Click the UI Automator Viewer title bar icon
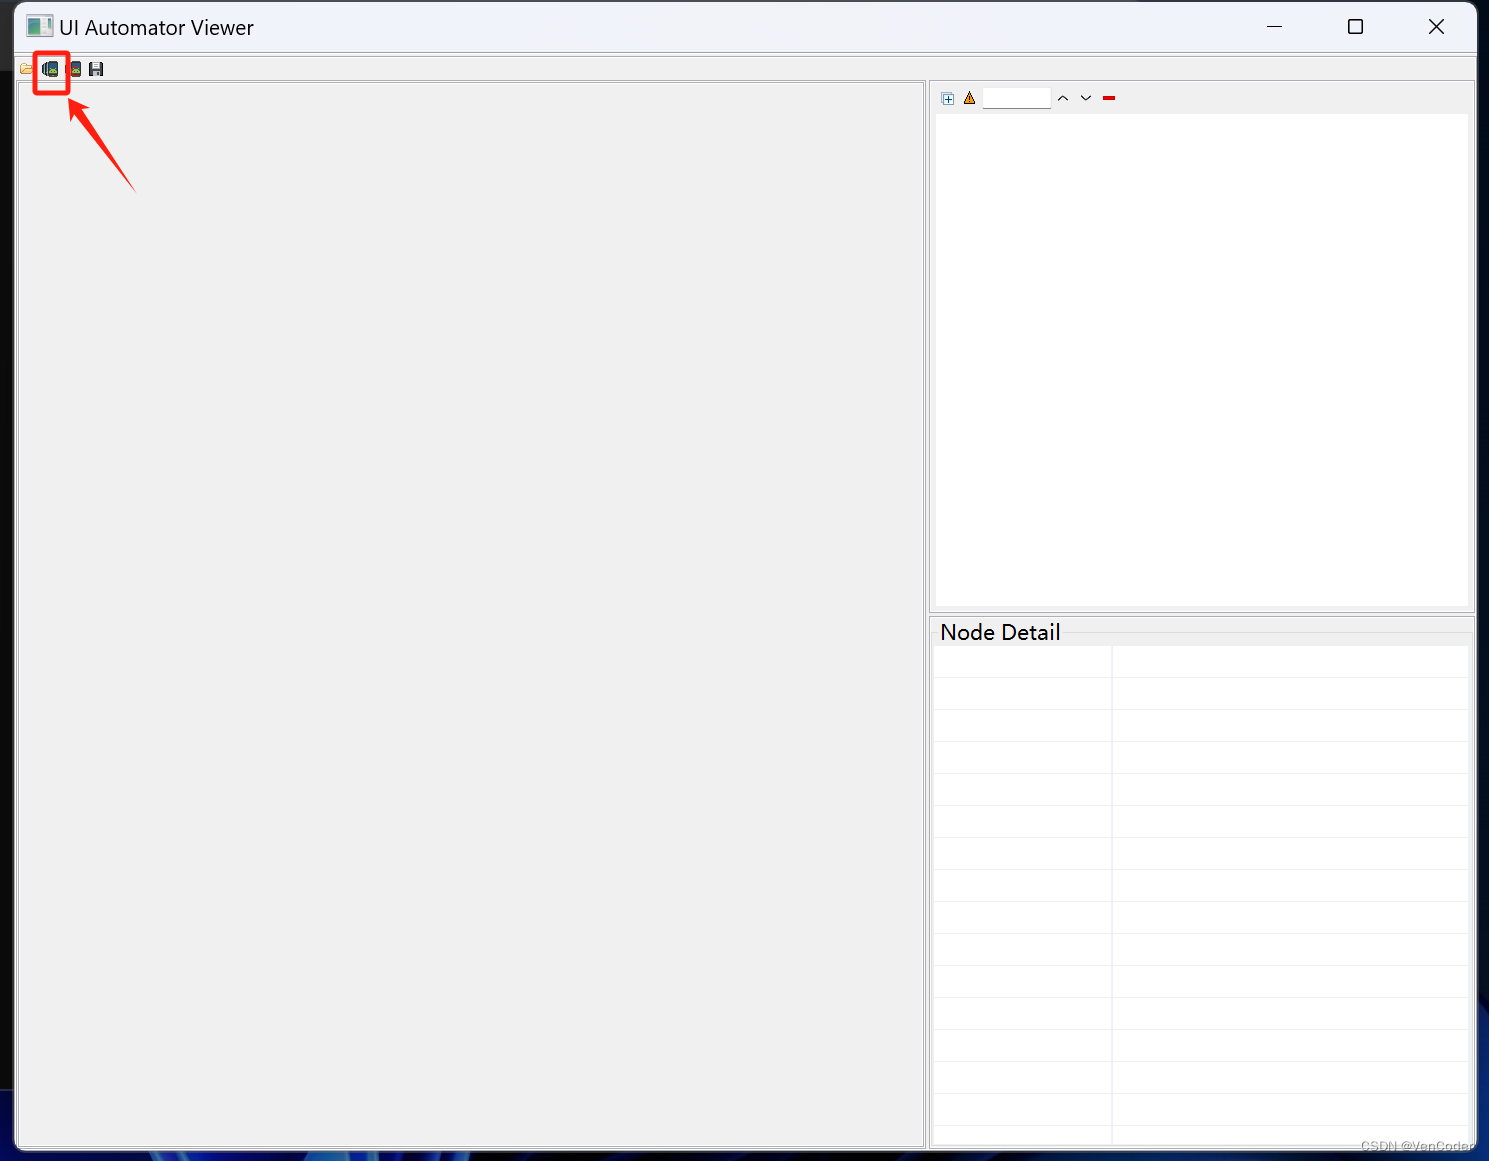The height and width of the screenshot is (1161, 1489). [x=39, y=27]
